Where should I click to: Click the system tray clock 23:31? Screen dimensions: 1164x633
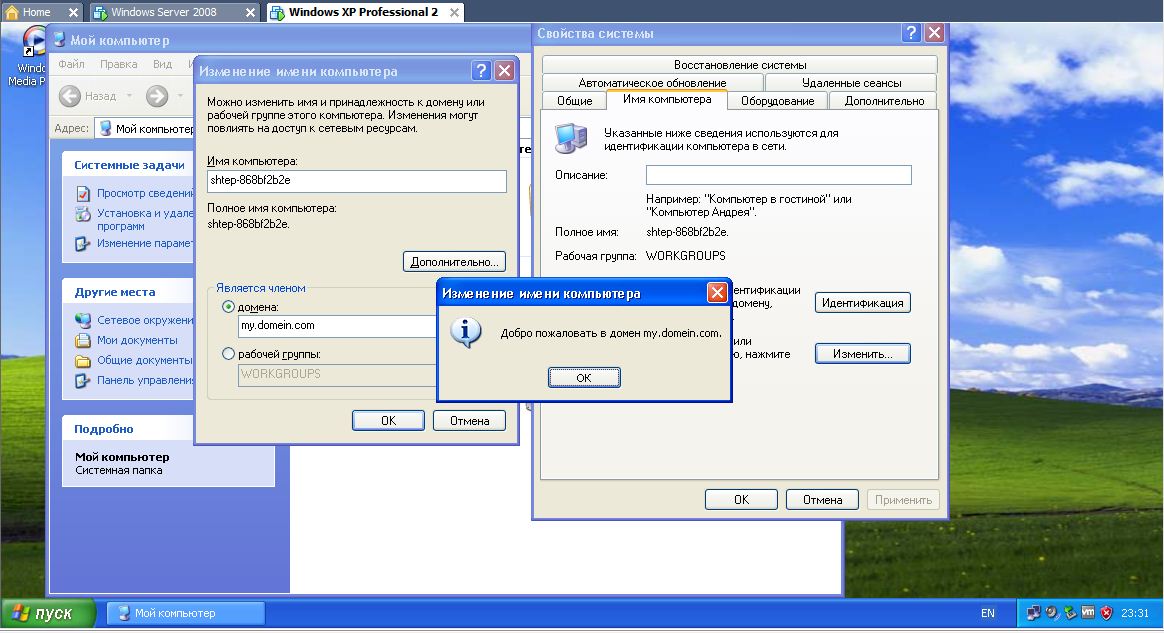pos(1135,613)
